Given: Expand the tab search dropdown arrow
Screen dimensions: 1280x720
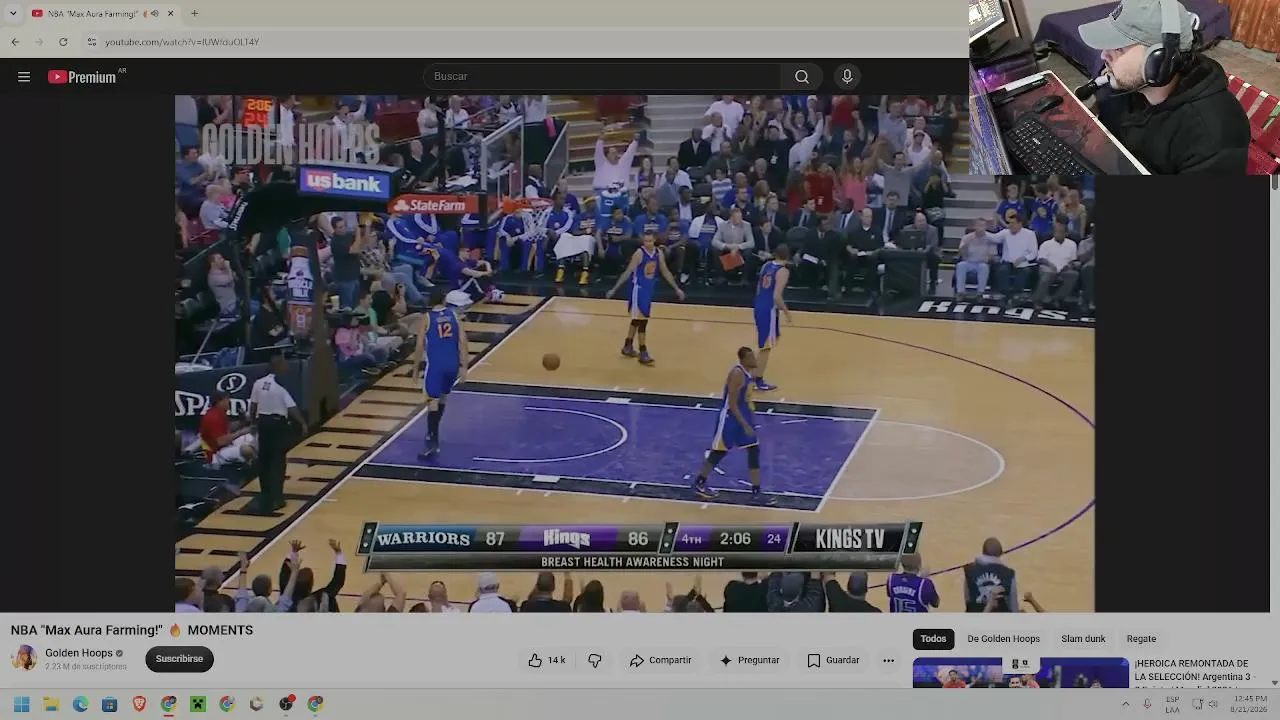Looking at the screenshot, I should point(12,14).
